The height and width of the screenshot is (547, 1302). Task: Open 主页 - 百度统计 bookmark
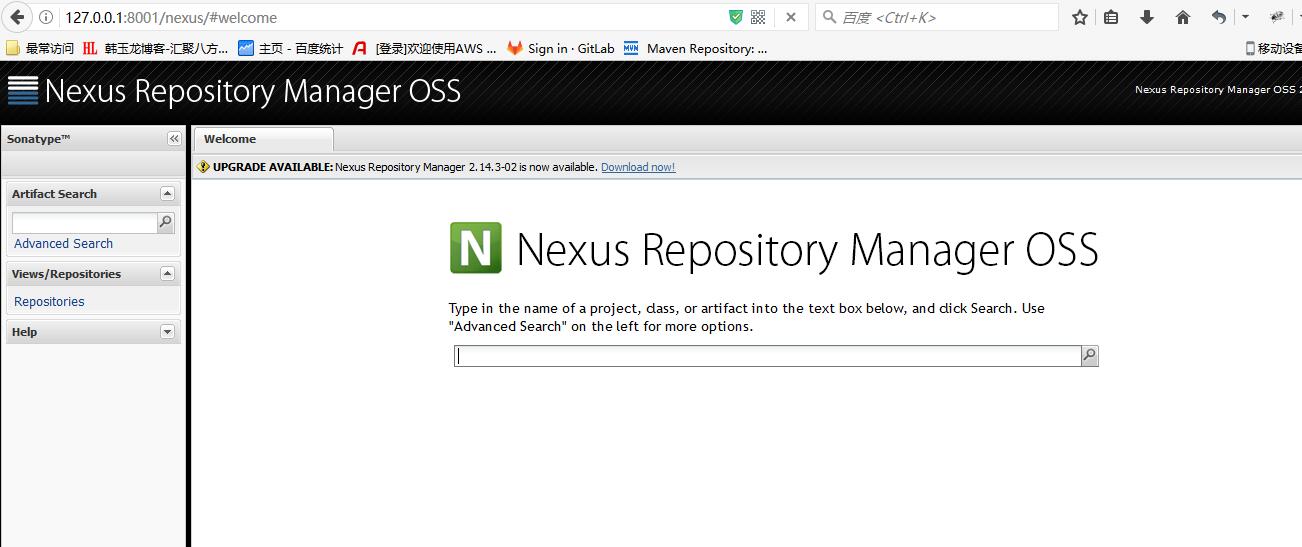(291, 48)
